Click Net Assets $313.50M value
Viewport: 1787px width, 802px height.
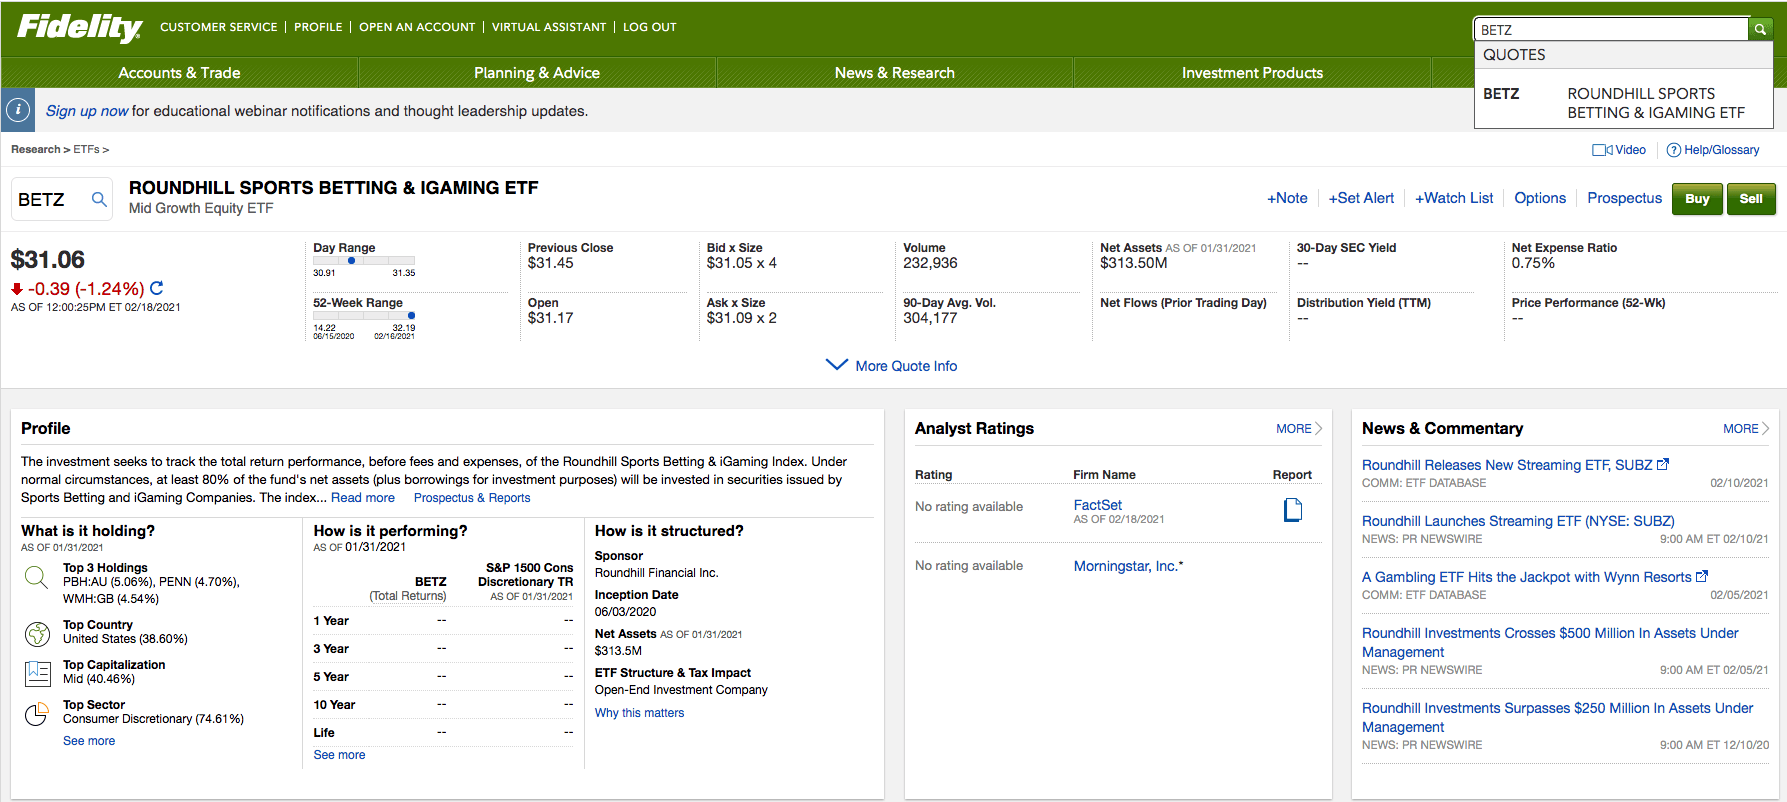point(1134,263)
